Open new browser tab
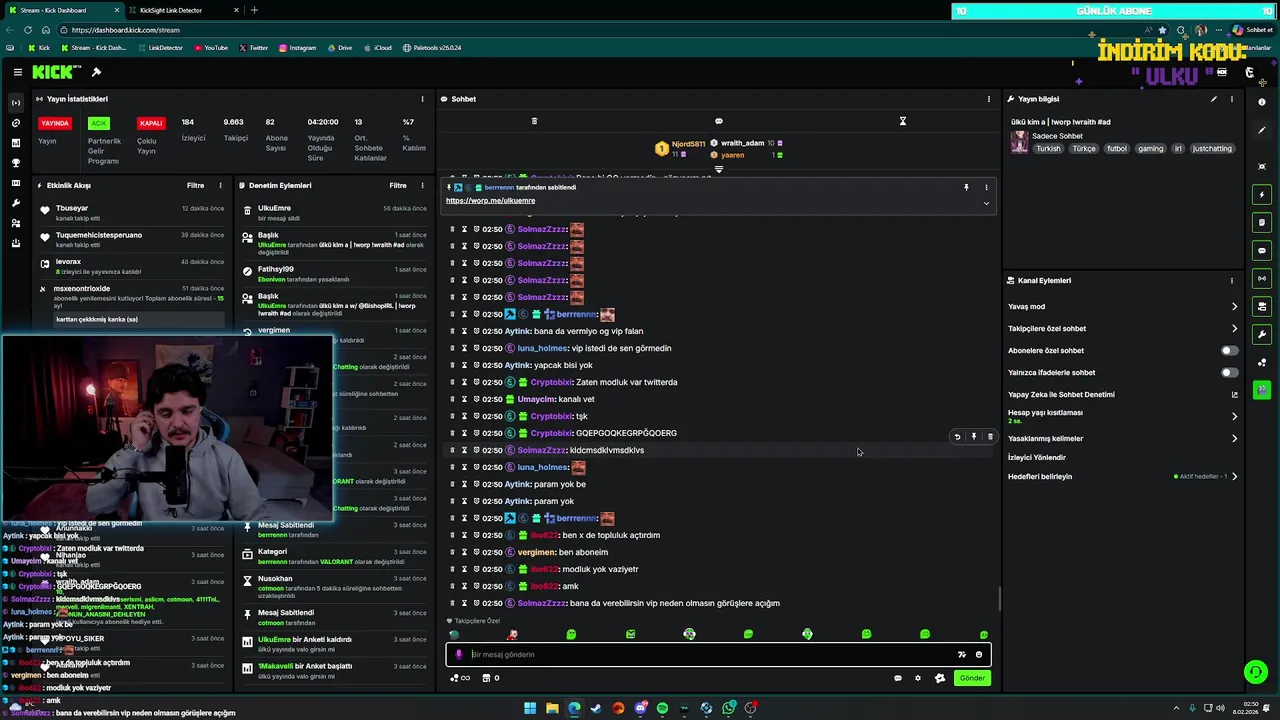 pos(254,10)
